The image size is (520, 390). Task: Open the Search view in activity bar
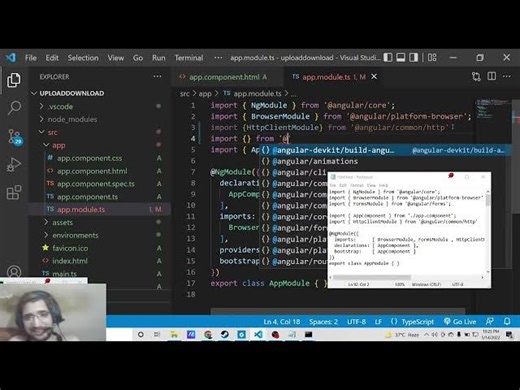click(14, 108)
